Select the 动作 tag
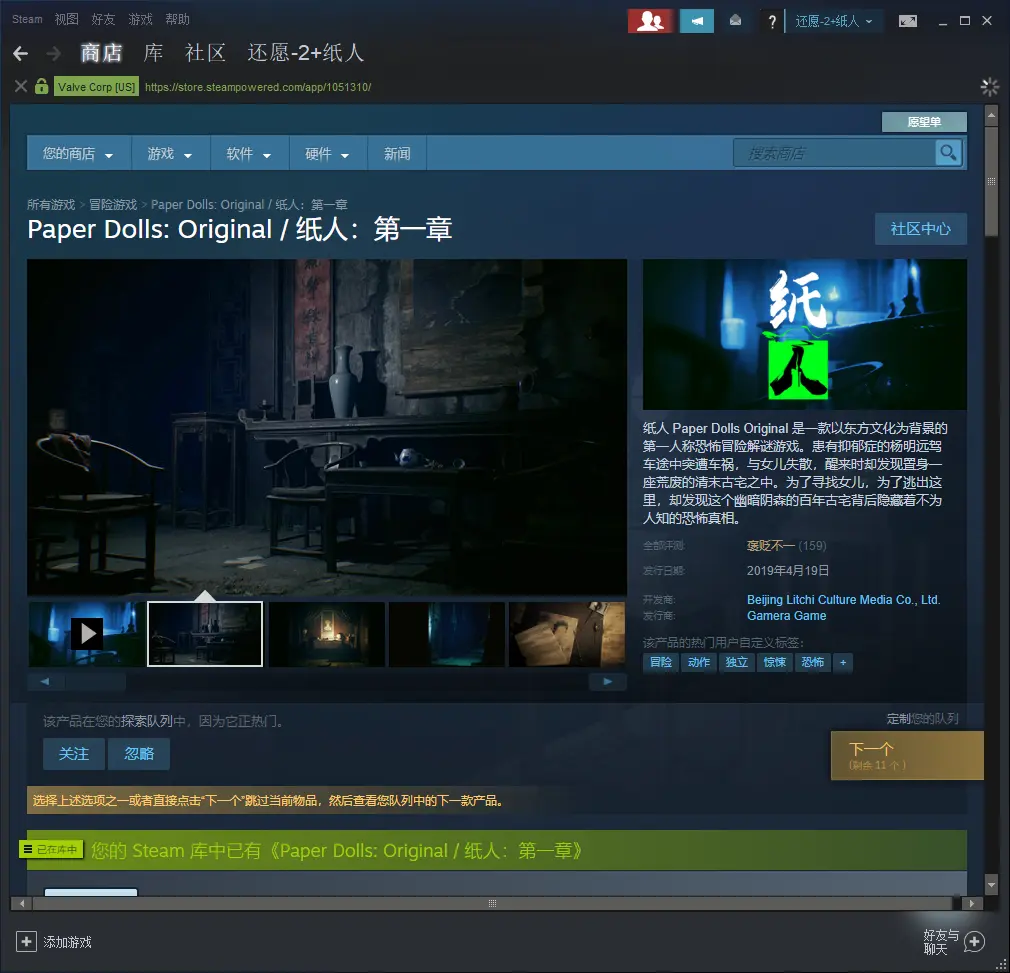 (x=698, y=663)
